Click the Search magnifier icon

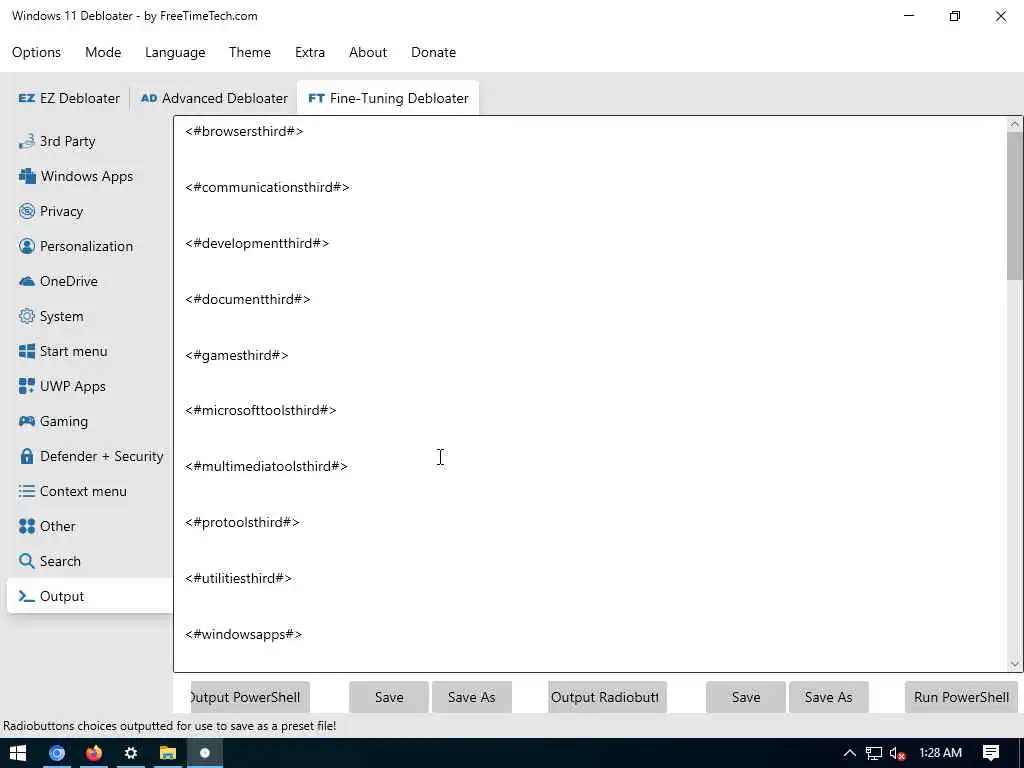27,561
